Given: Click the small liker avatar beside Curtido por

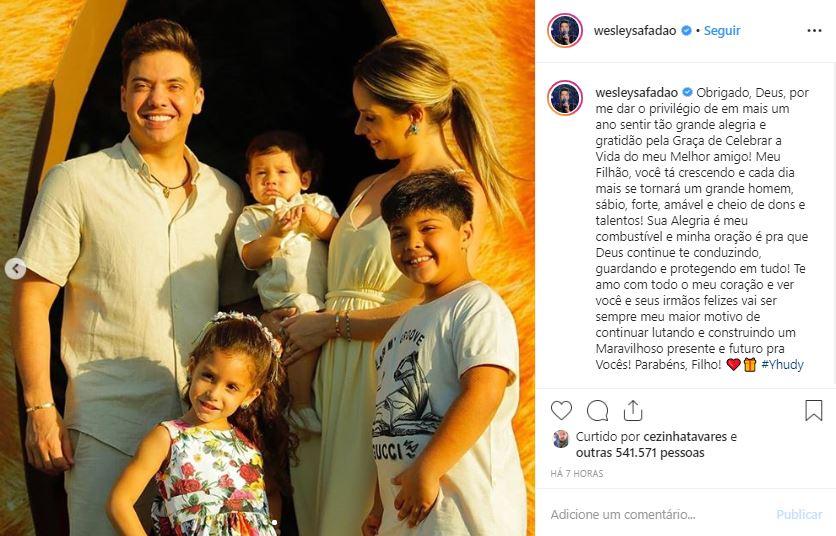Looking at the screenshot, I should click(x=560, y=438).
